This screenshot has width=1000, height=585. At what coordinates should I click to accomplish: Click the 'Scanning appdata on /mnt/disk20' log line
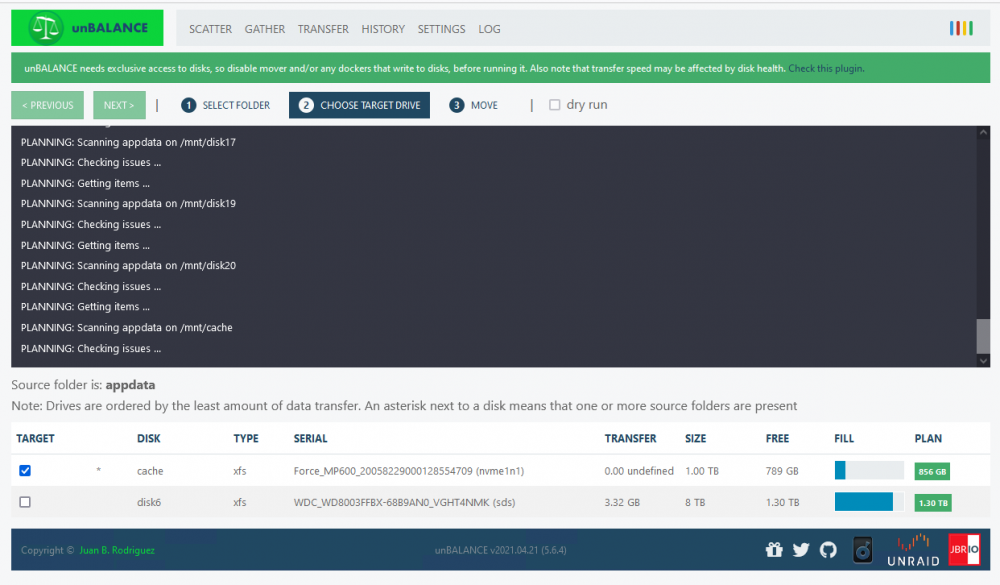tap(128, 265)
